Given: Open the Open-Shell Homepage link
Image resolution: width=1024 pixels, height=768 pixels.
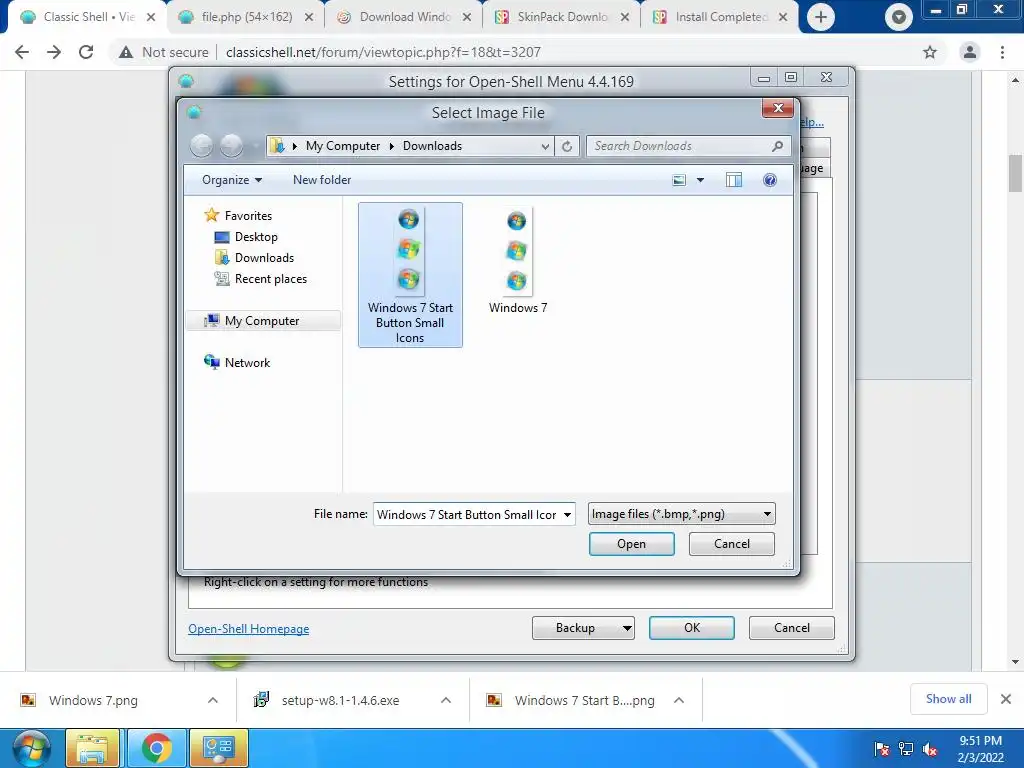Looking at the screenshot, I should pos(249,629).
